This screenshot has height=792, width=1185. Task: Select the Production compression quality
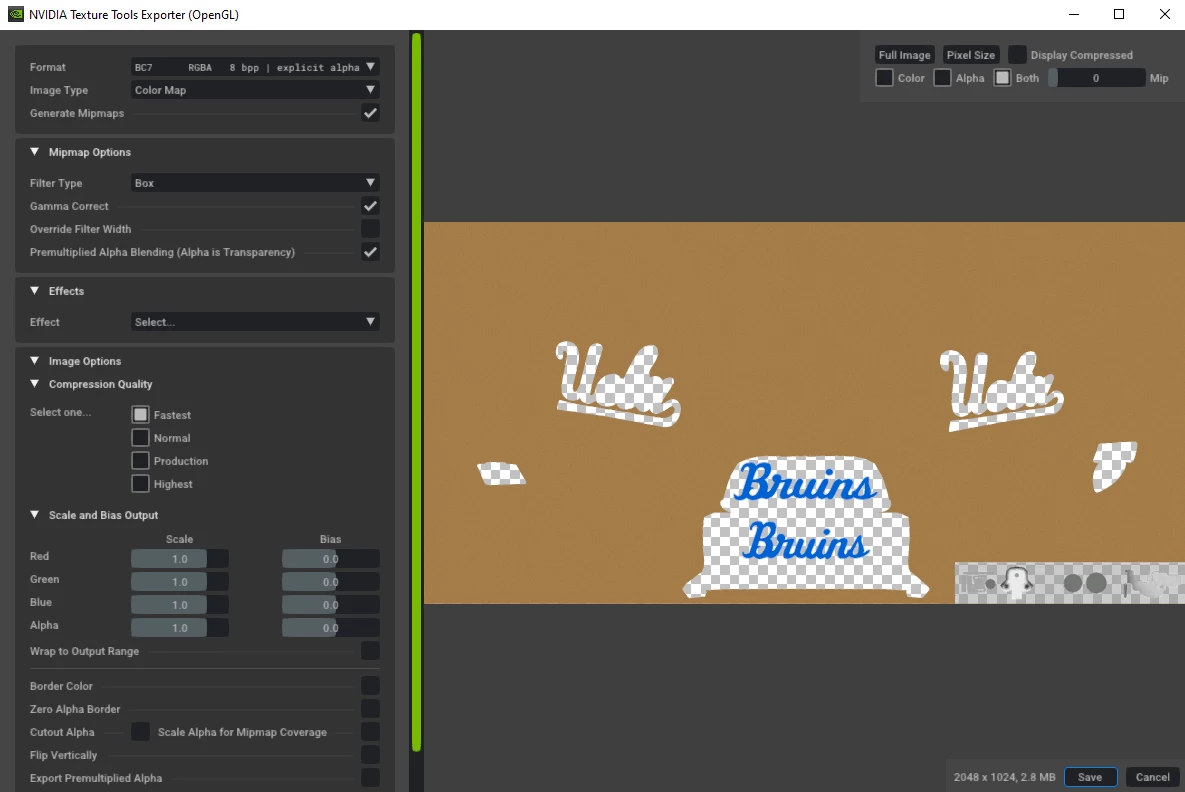141,461
